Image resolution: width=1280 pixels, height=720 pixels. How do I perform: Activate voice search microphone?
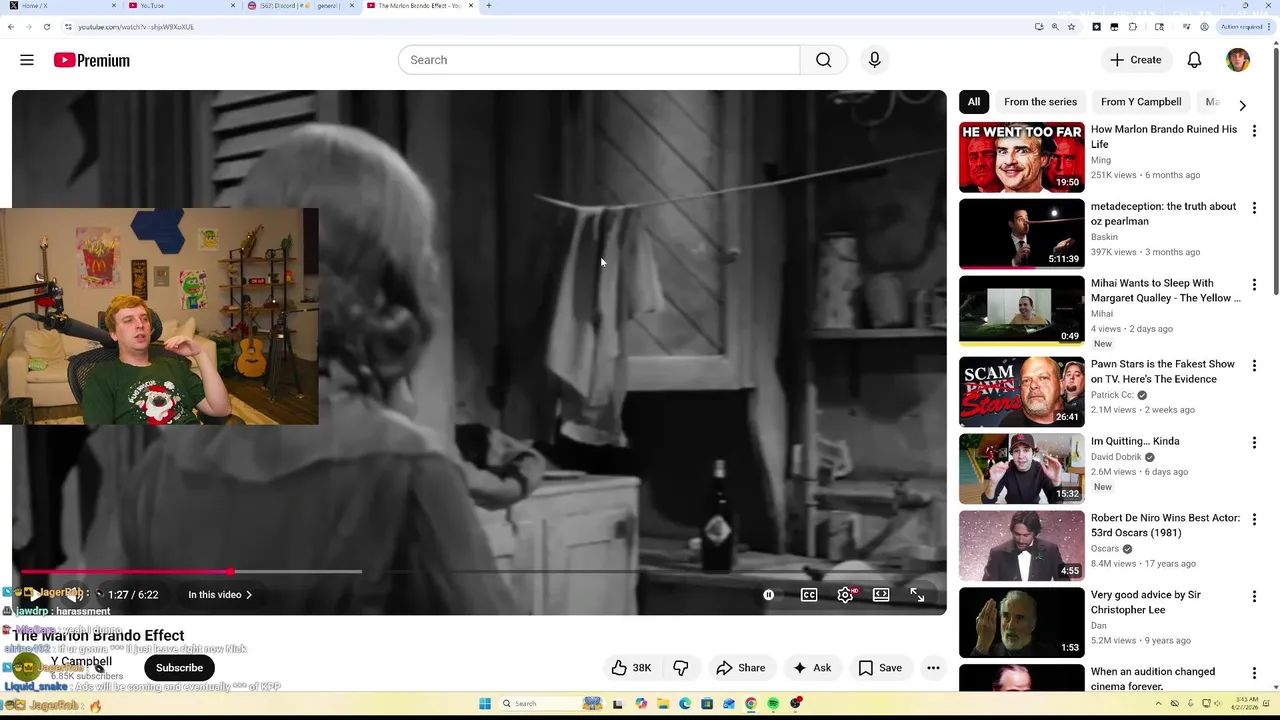pos(874,60)
